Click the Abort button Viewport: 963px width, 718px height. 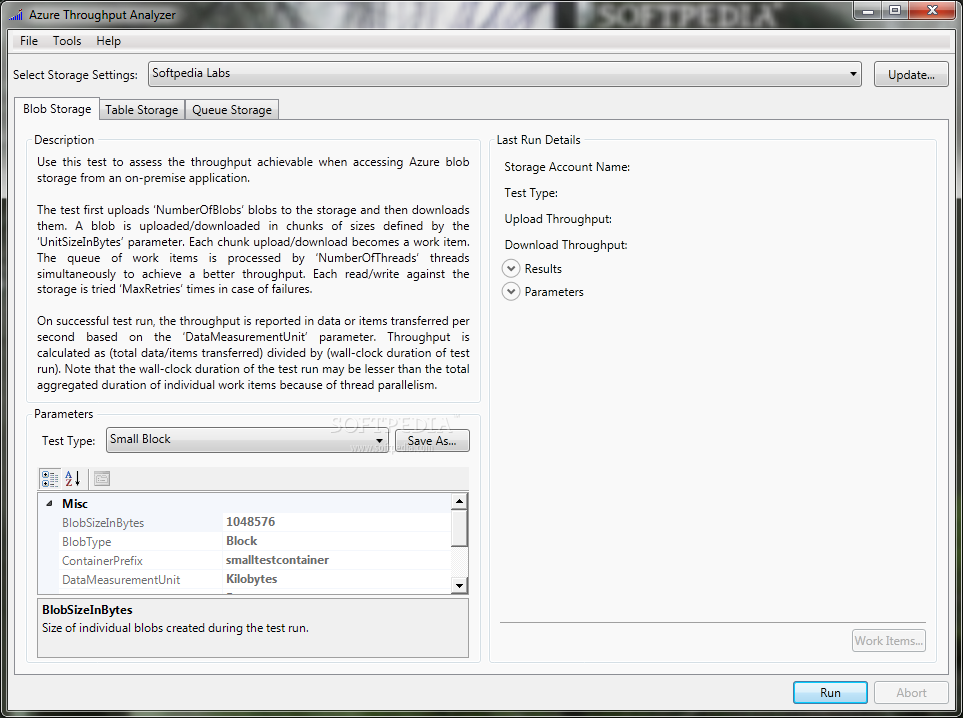click(x=911, y=692)
